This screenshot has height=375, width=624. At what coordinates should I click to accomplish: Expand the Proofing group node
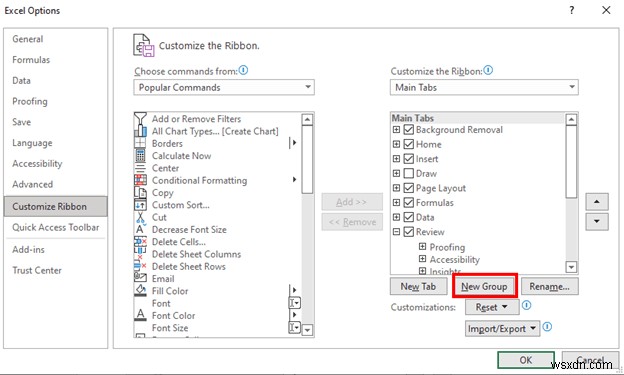(x=423, y=246)
